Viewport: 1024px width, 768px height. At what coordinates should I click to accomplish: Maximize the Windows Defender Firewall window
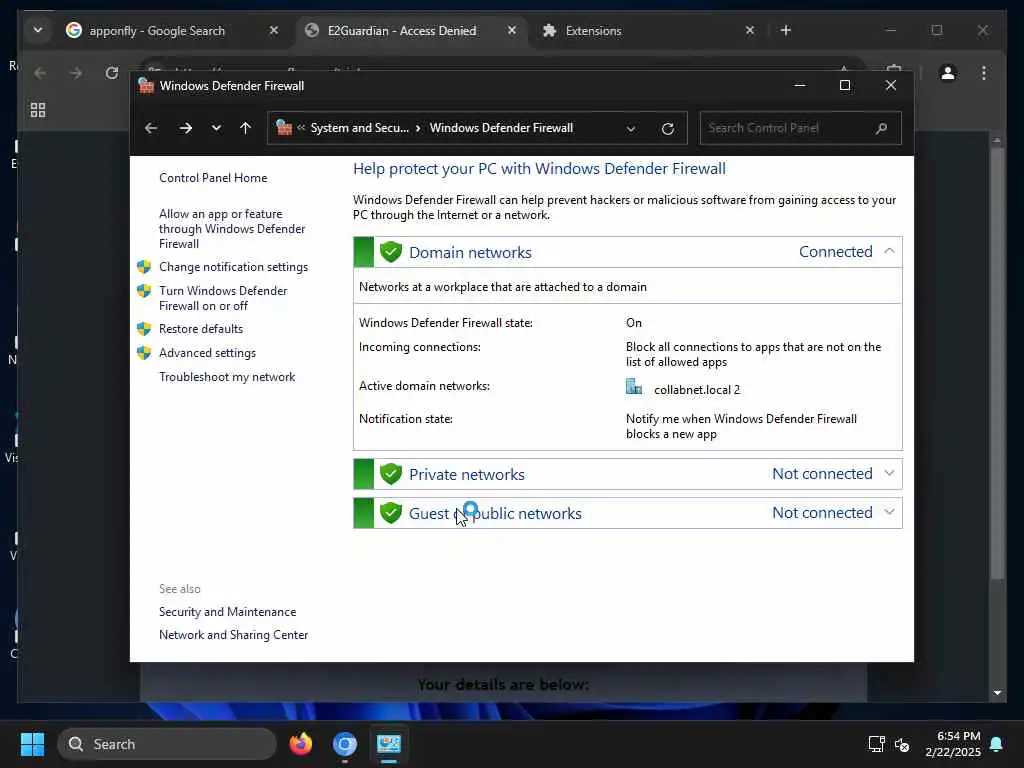point(844,86)
